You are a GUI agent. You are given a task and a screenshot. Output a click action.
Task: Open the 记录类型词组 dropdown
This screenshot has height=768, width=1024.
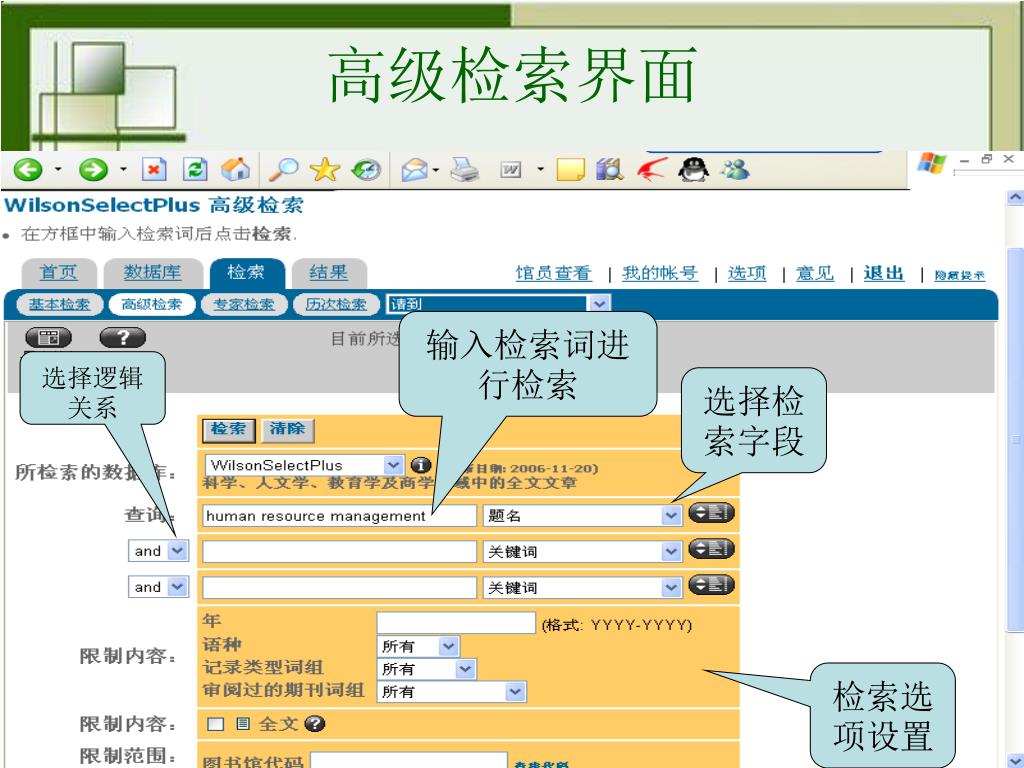[464, 669]
